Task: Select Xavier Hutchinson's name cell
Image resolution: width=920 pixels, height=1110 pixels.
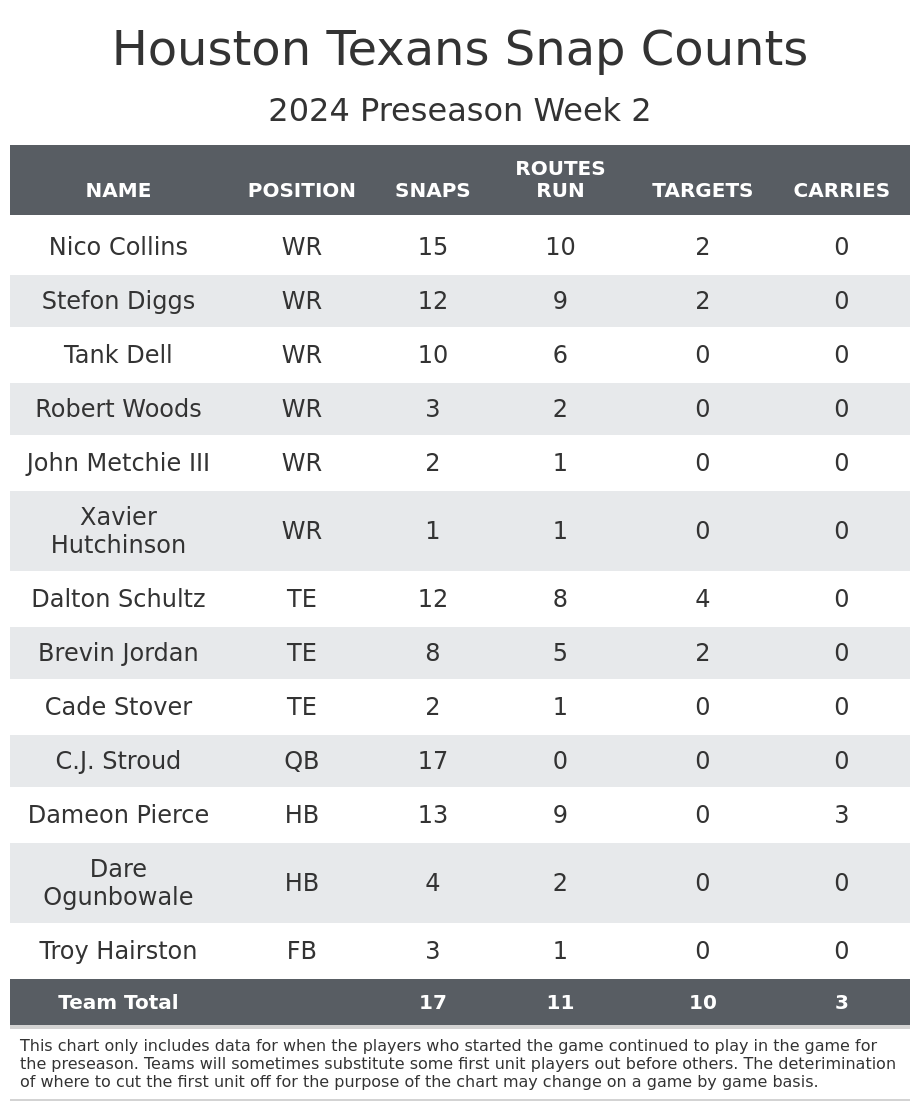Action: coord(118,531)
